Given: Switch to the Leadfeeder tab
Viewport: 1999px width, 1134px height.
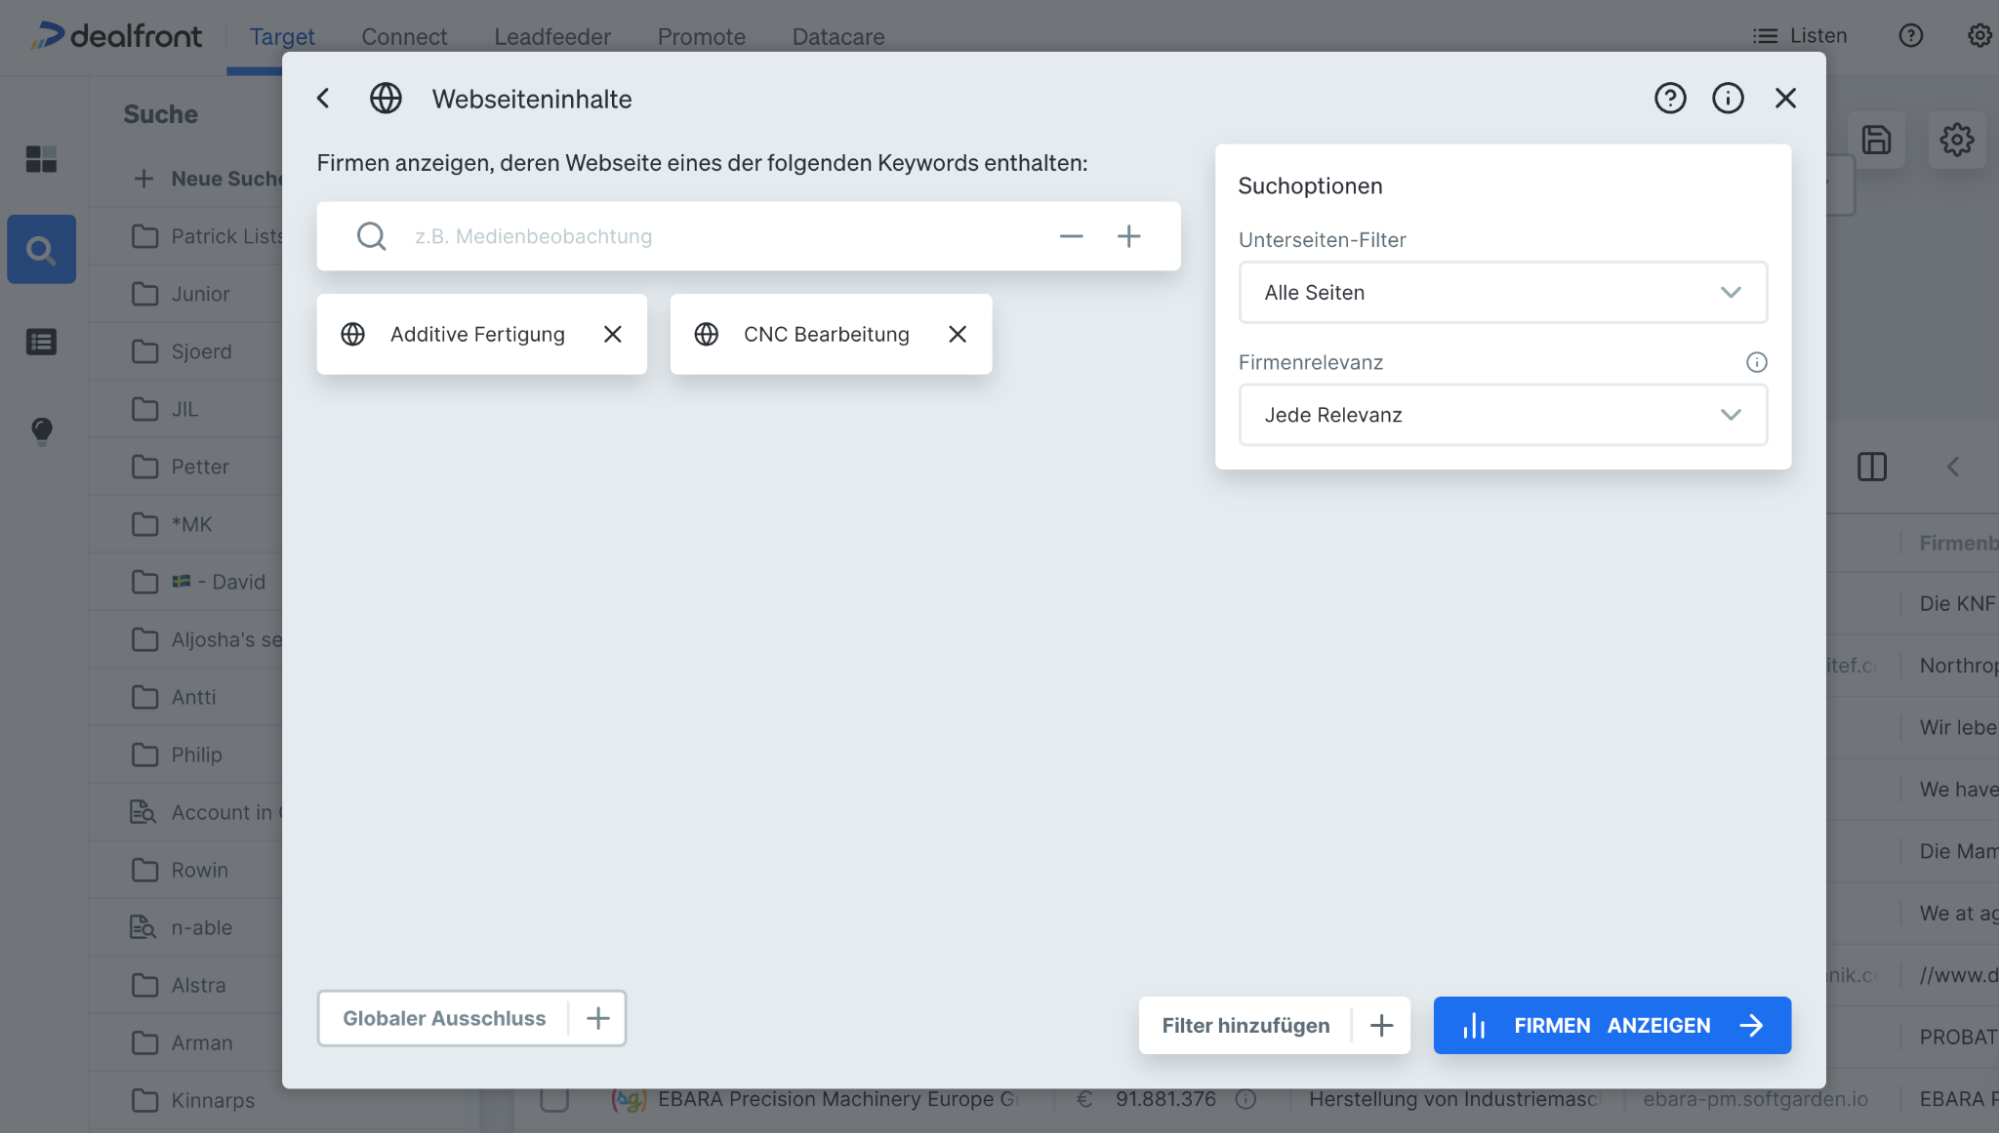Looking at the screenshot, I should (551, 36).
